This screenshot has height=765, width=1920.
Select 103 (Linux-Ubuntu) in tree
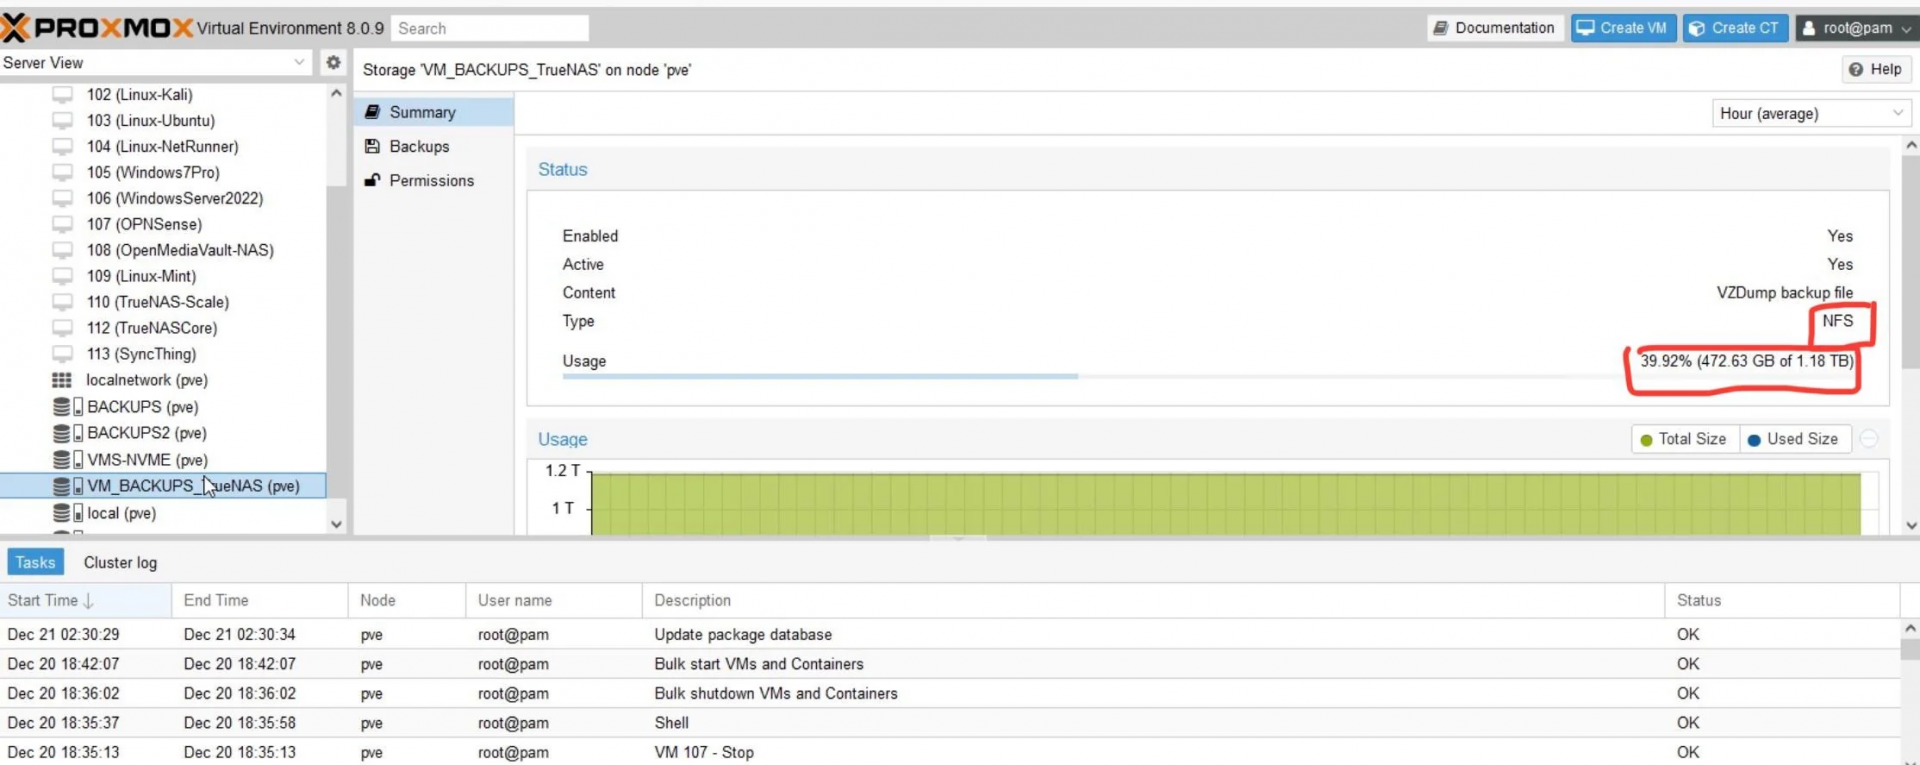[x=150, y=121]
